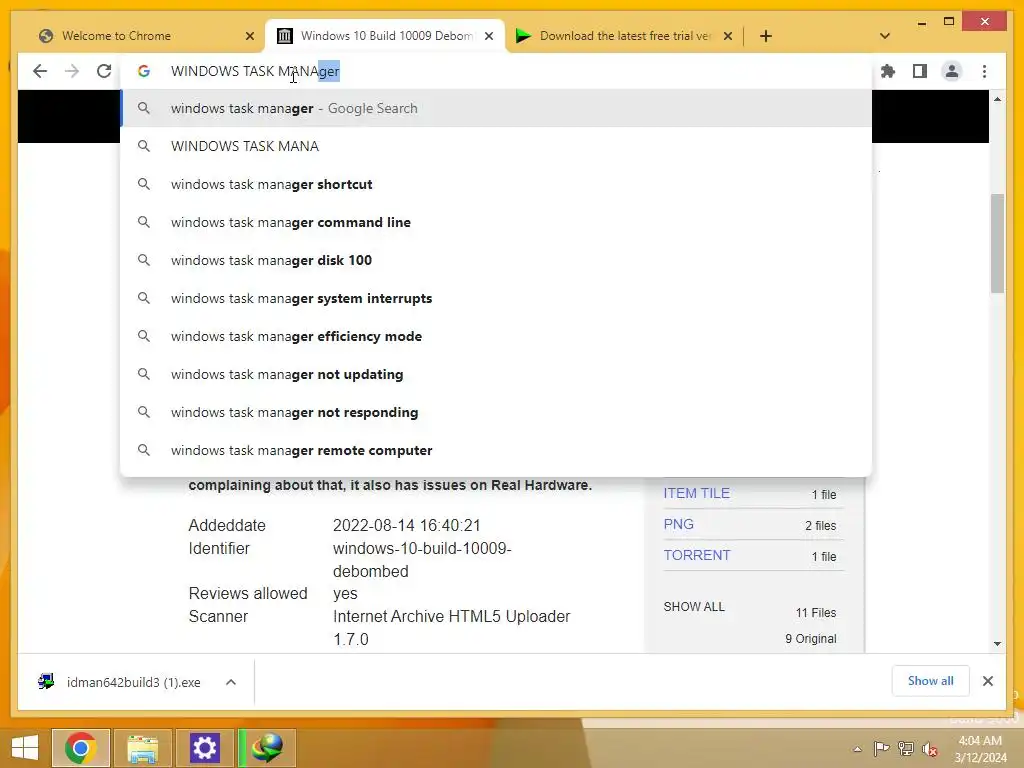The width and height of the screenshot is (1024, 768).
Task: Click the page scrollbar down arrow
Action: [x=997, y=643]
